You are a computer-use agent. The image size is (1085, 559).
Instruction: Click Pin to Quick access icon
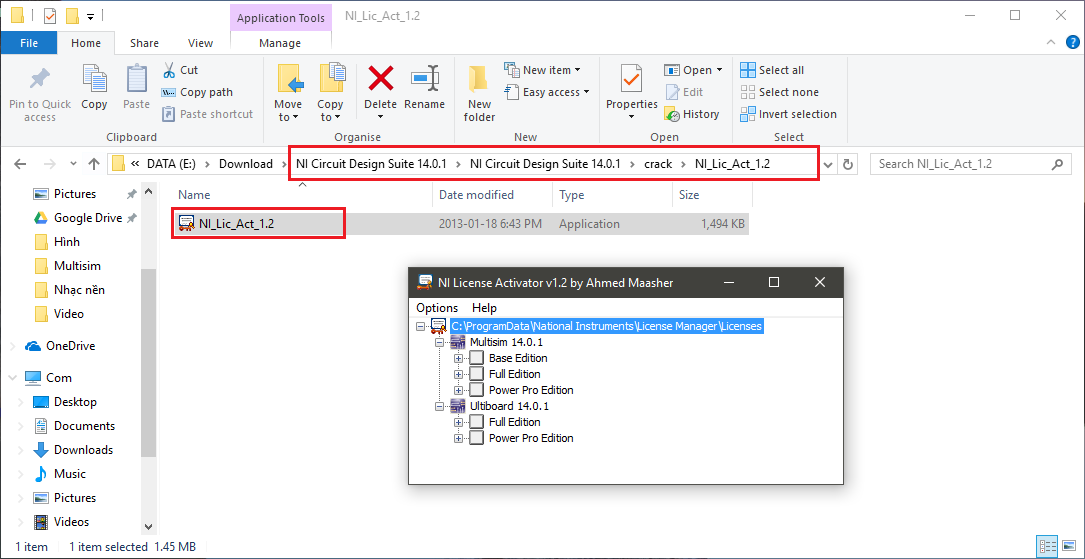coord(39,79)
